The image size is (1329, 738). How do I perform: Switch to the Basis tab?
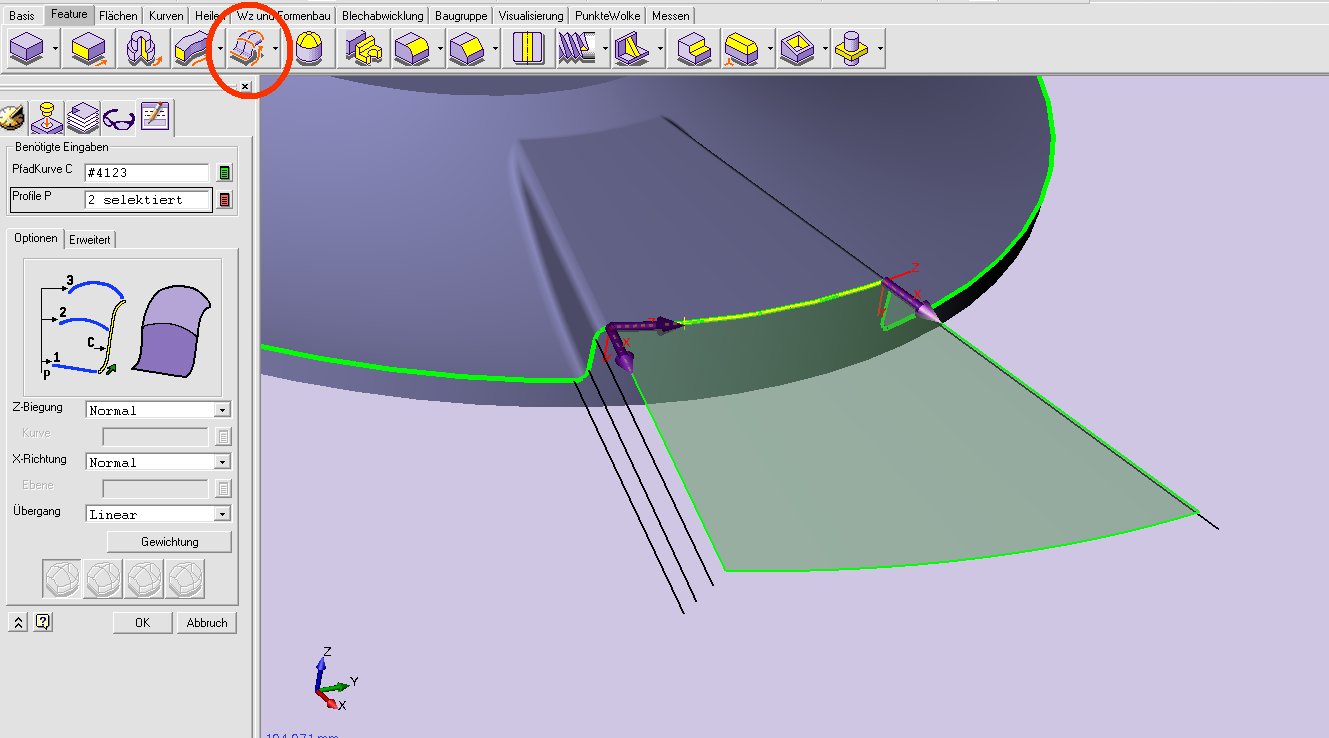point(21,16)
